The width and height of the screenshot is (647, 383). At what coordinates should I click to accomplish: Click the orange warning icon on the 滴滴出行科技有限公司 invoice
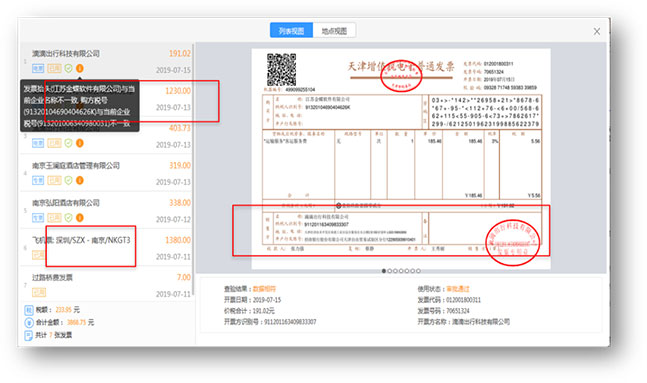pos(80,69)
